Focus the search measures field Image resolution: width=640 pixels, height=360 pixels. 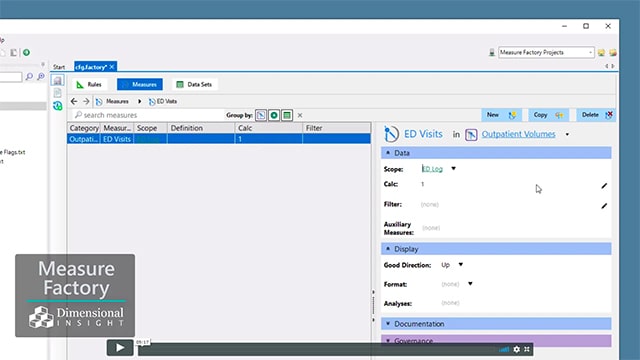149,115
